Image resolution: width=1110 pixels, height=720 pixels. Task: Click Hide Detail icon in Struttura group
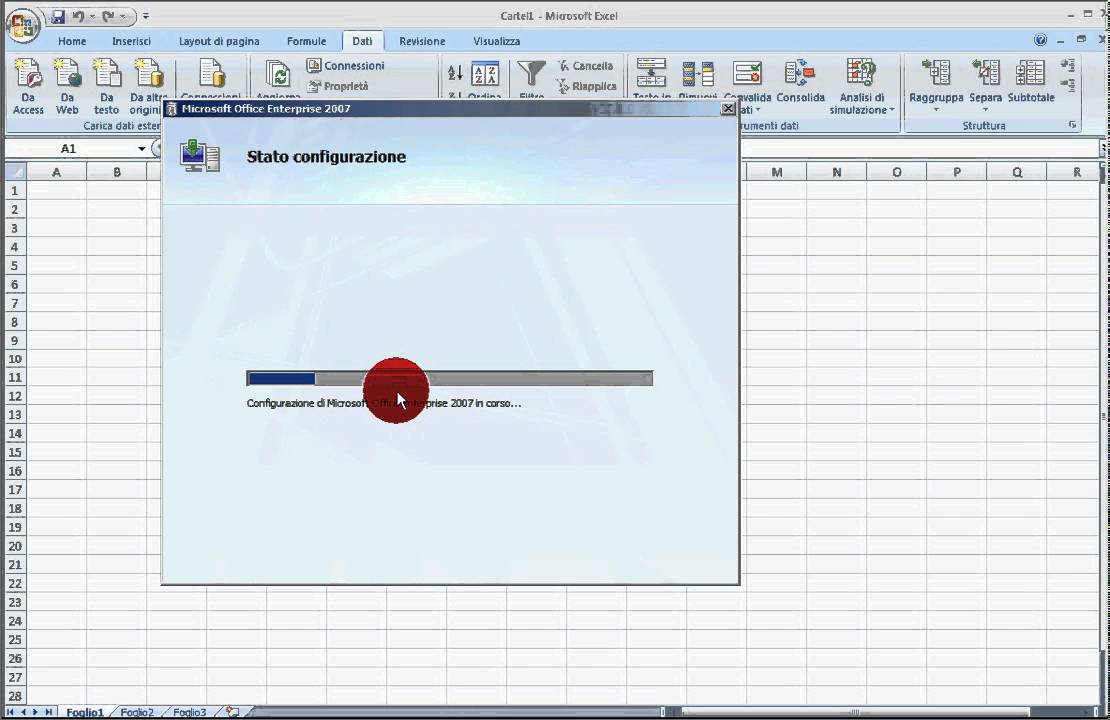tap(1068, 86)
